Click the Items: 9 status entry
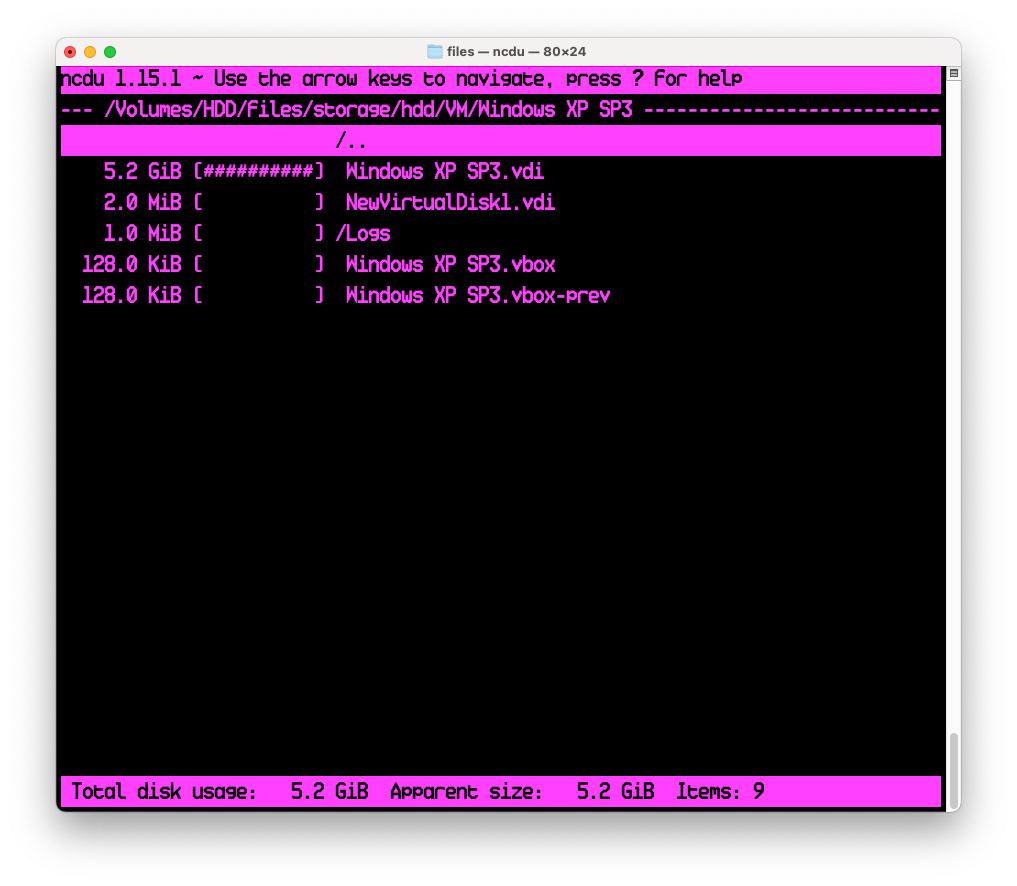 tap(721, 791)
